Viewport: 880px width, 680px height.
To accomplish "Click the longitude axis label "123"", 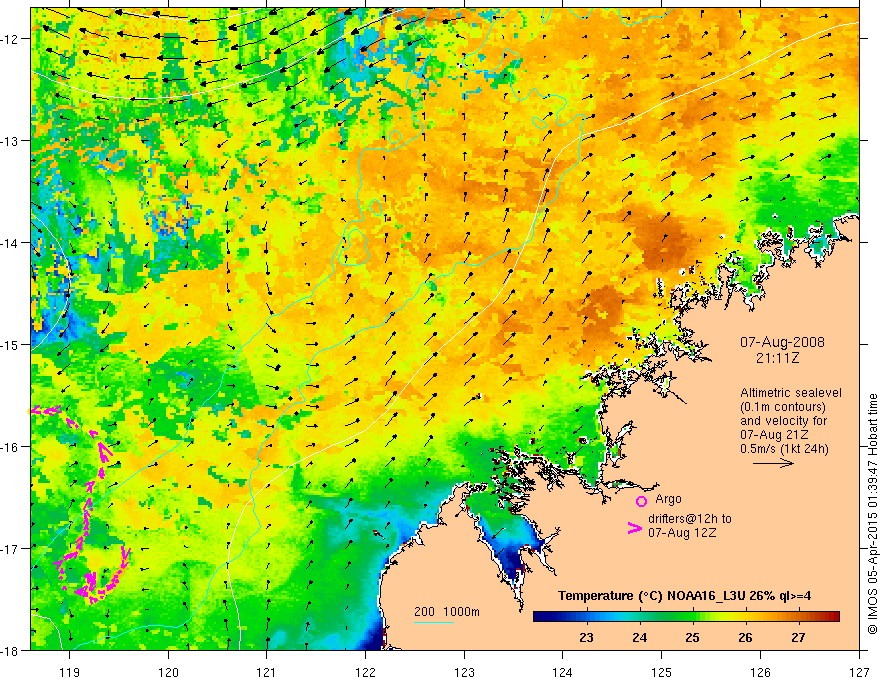I will (x=464, y=672).
